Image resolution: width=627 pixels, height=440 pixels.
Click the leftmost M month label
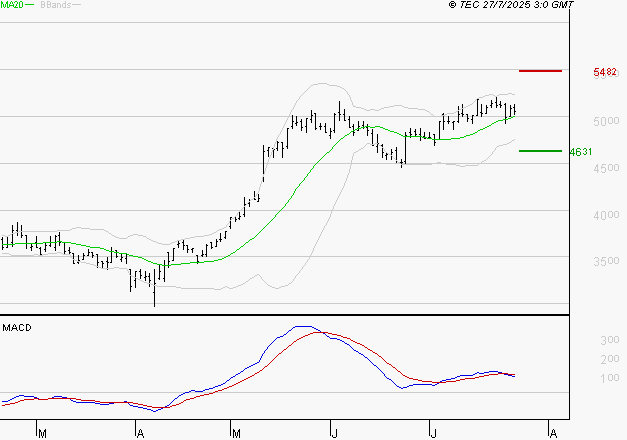pyautogui.click(x=42, y=433)
